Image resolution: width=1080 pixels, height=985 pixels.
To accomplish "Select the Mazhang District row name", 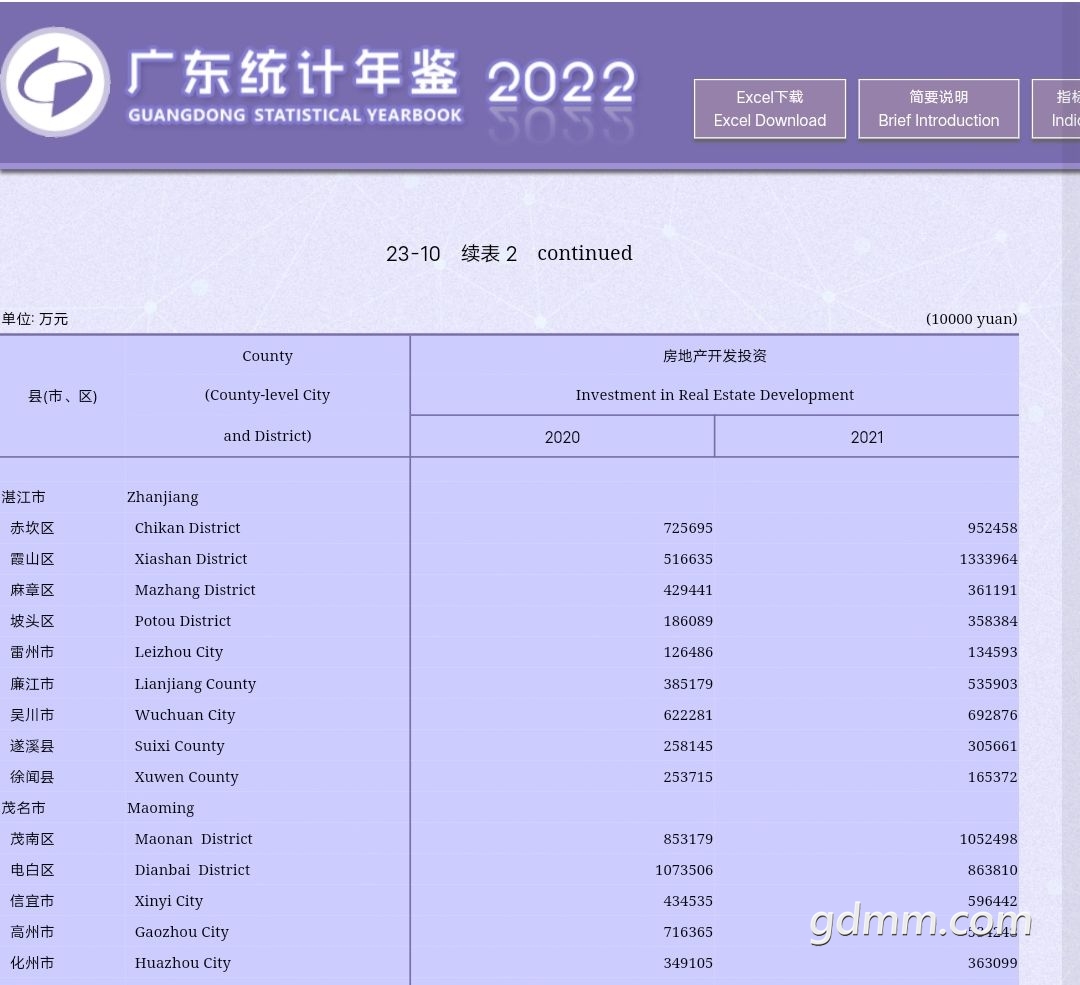I will (195, 590).
